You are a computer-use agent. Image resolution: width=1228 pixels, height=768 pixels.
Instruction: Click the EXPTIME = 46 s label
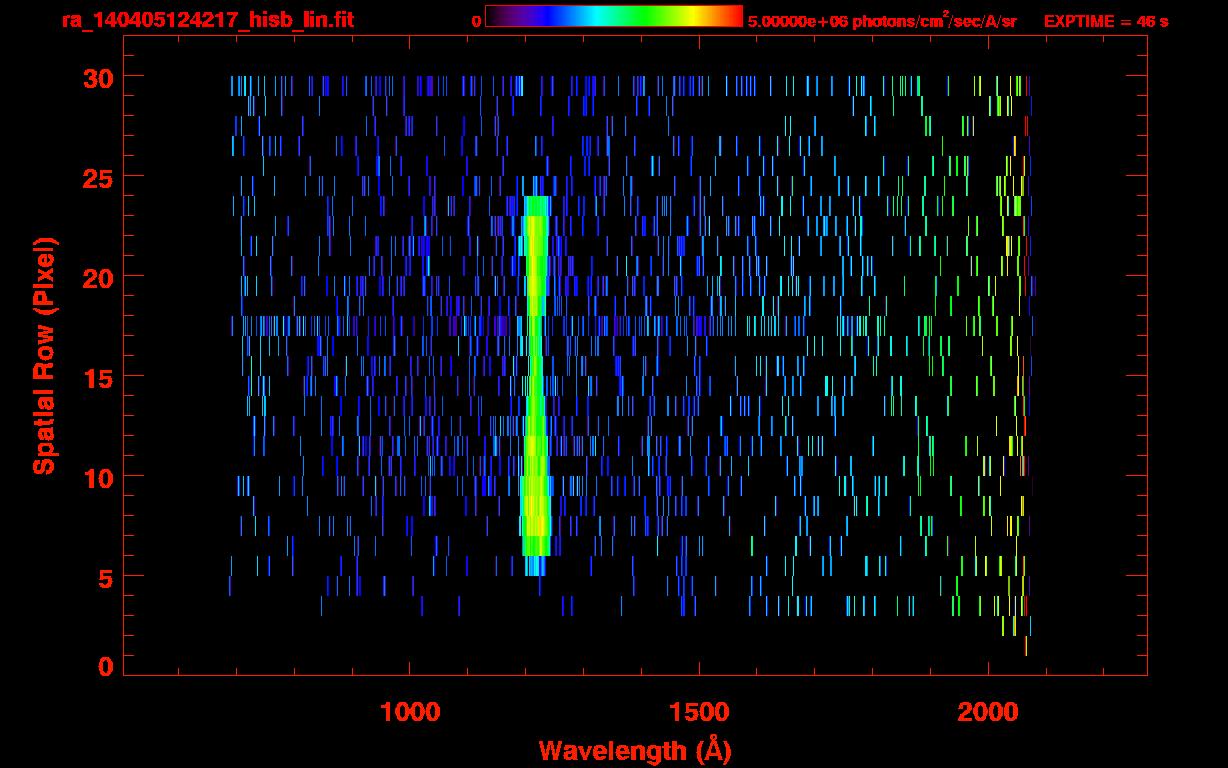click(1106, 21)
